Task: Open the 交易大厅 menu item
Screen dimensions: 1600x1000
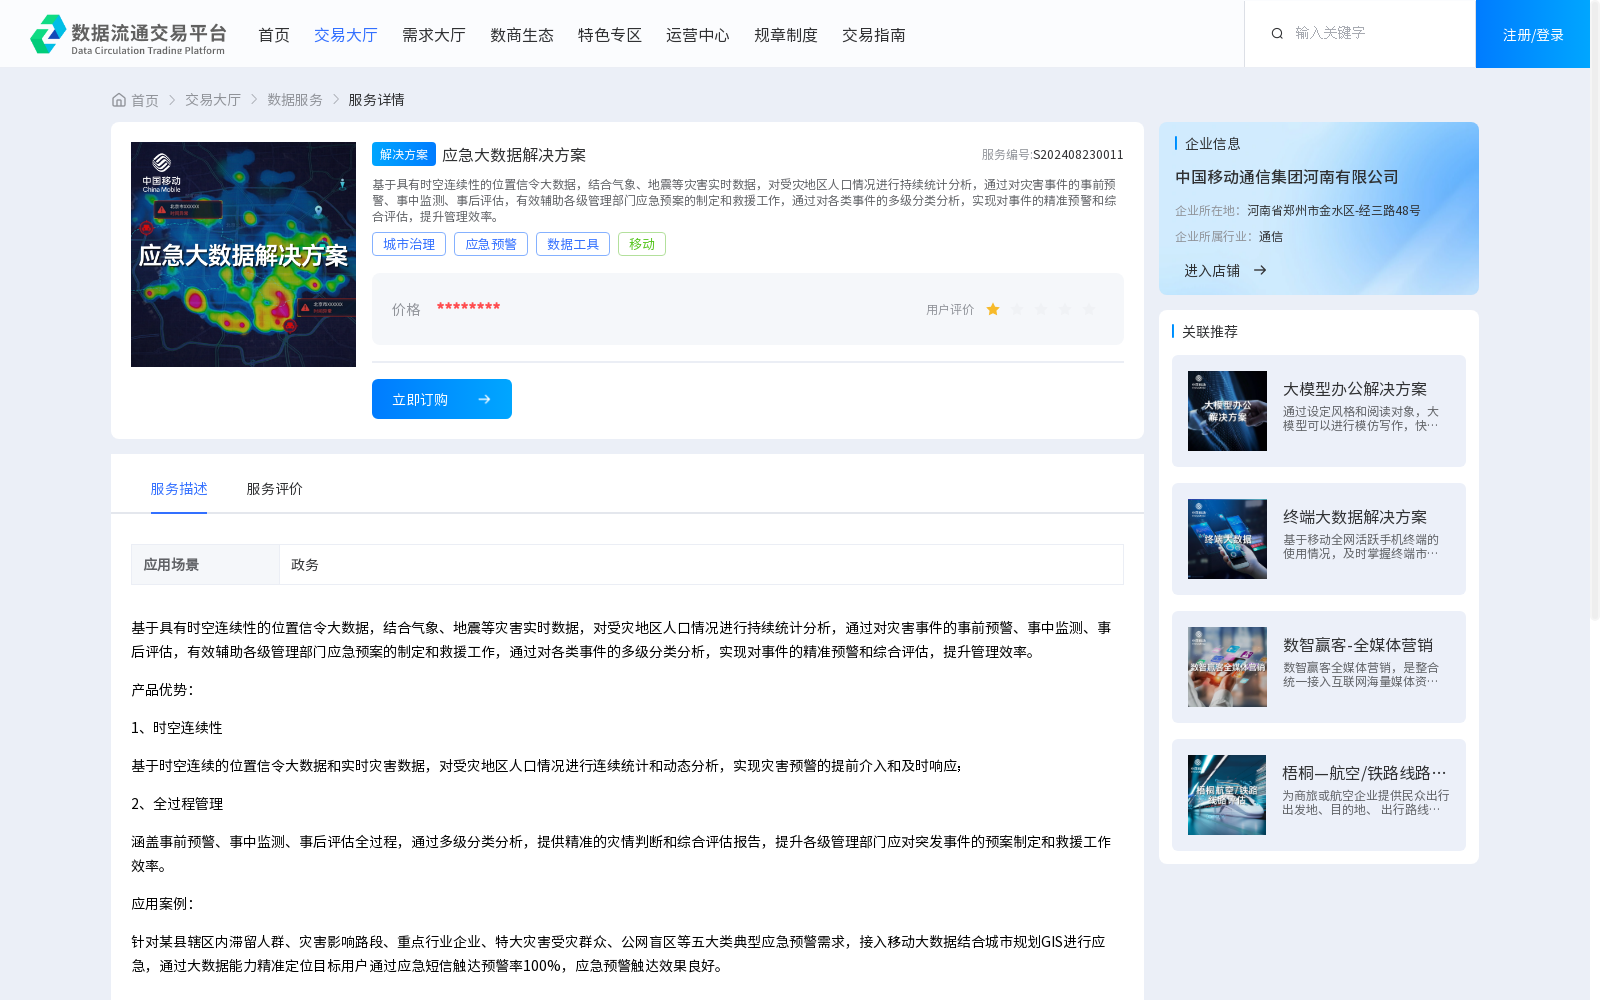Action: 346,35
